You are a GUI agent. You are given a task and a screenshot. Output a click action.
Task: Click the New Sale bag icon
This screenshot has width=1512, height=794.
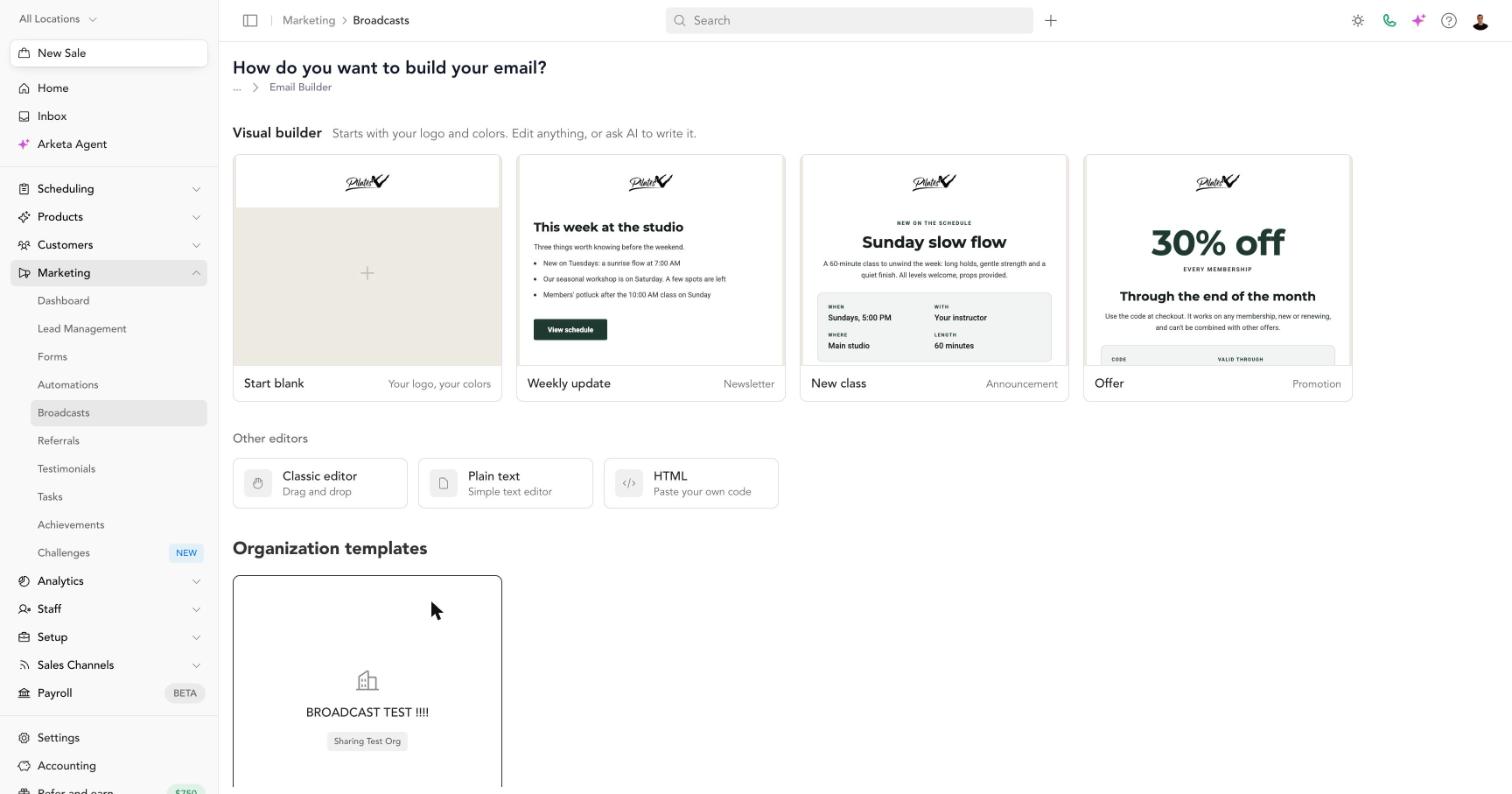[x=24, y=53]
